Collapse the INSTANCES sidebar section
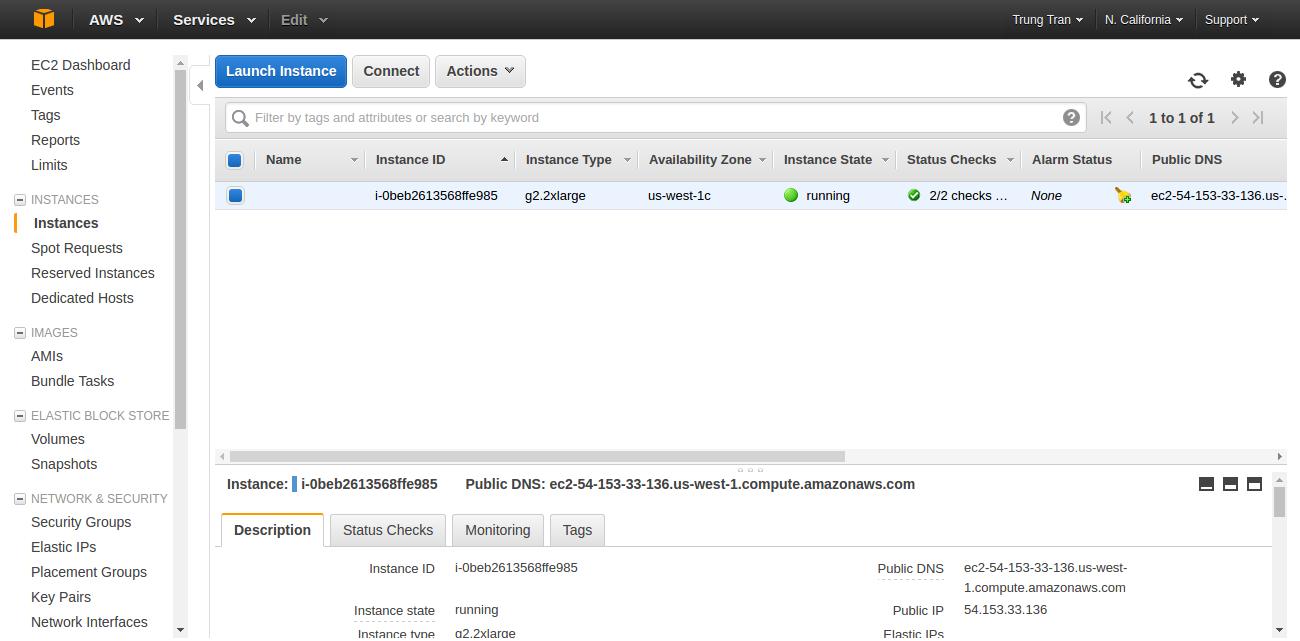The width and height of the screenshot is (1300, 641). [x=20, y=200]
